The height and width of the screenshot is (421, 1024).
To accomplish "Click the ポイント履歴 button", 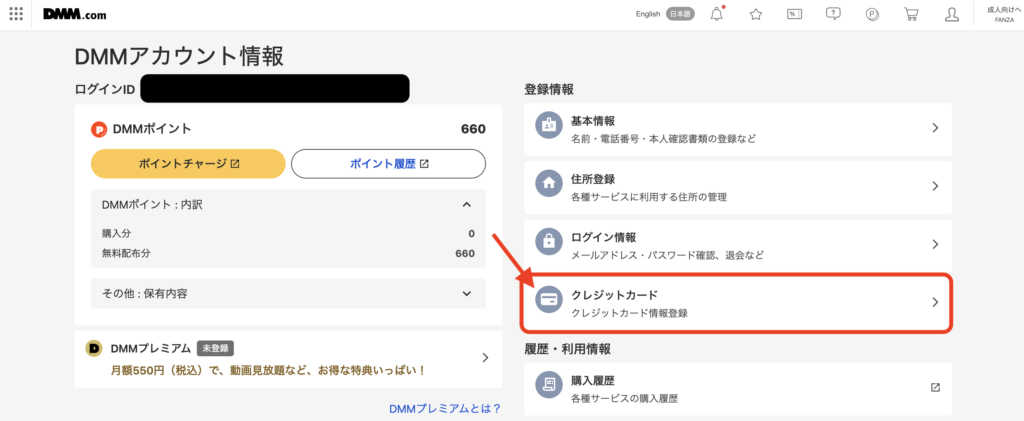I will coord(388,163).
